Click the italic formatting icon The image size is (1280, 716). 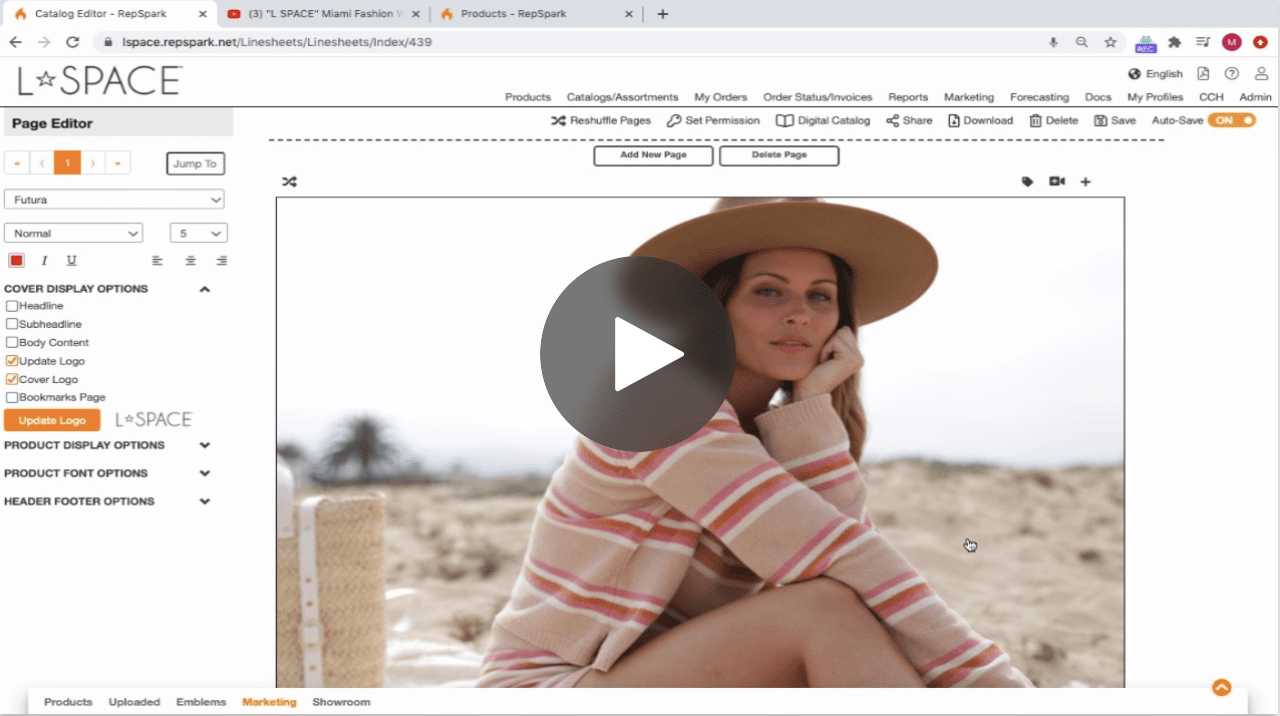coord(44,261)
